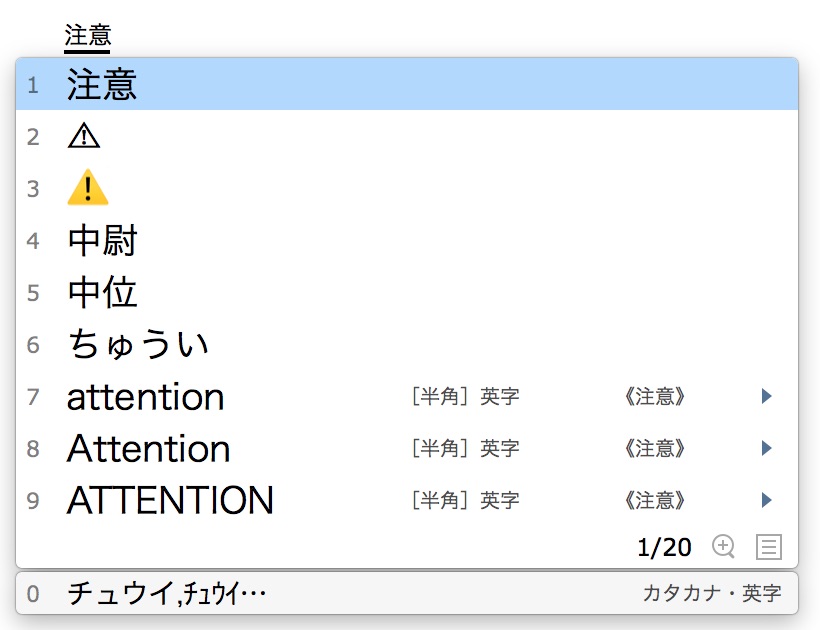The width and height of the screenshot is (820, 630).
Task: Click the カタカナ・英字 label
Action: [712, 594]
